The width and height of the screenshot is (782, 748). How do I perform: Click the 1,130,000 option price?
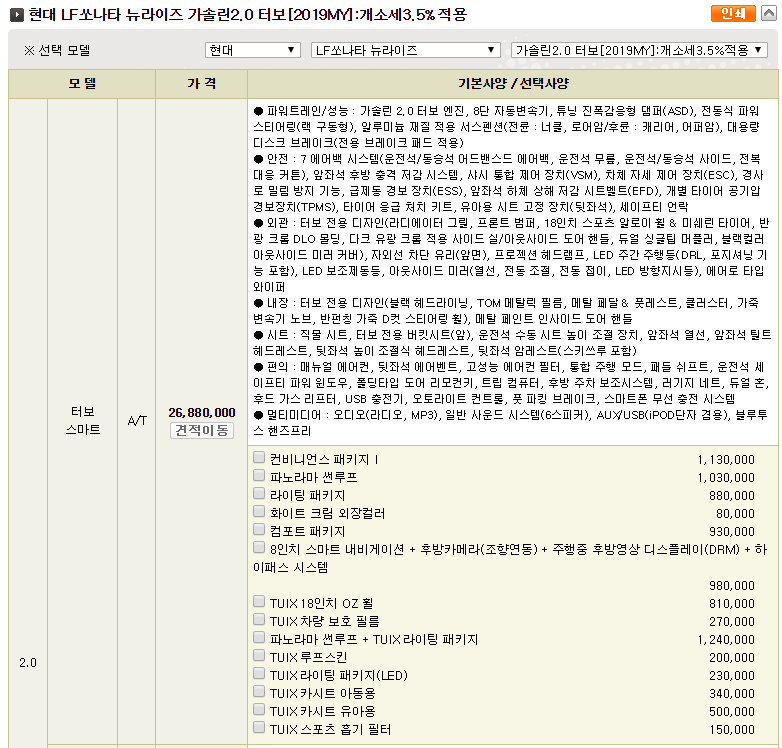click(x=726, y=460)
